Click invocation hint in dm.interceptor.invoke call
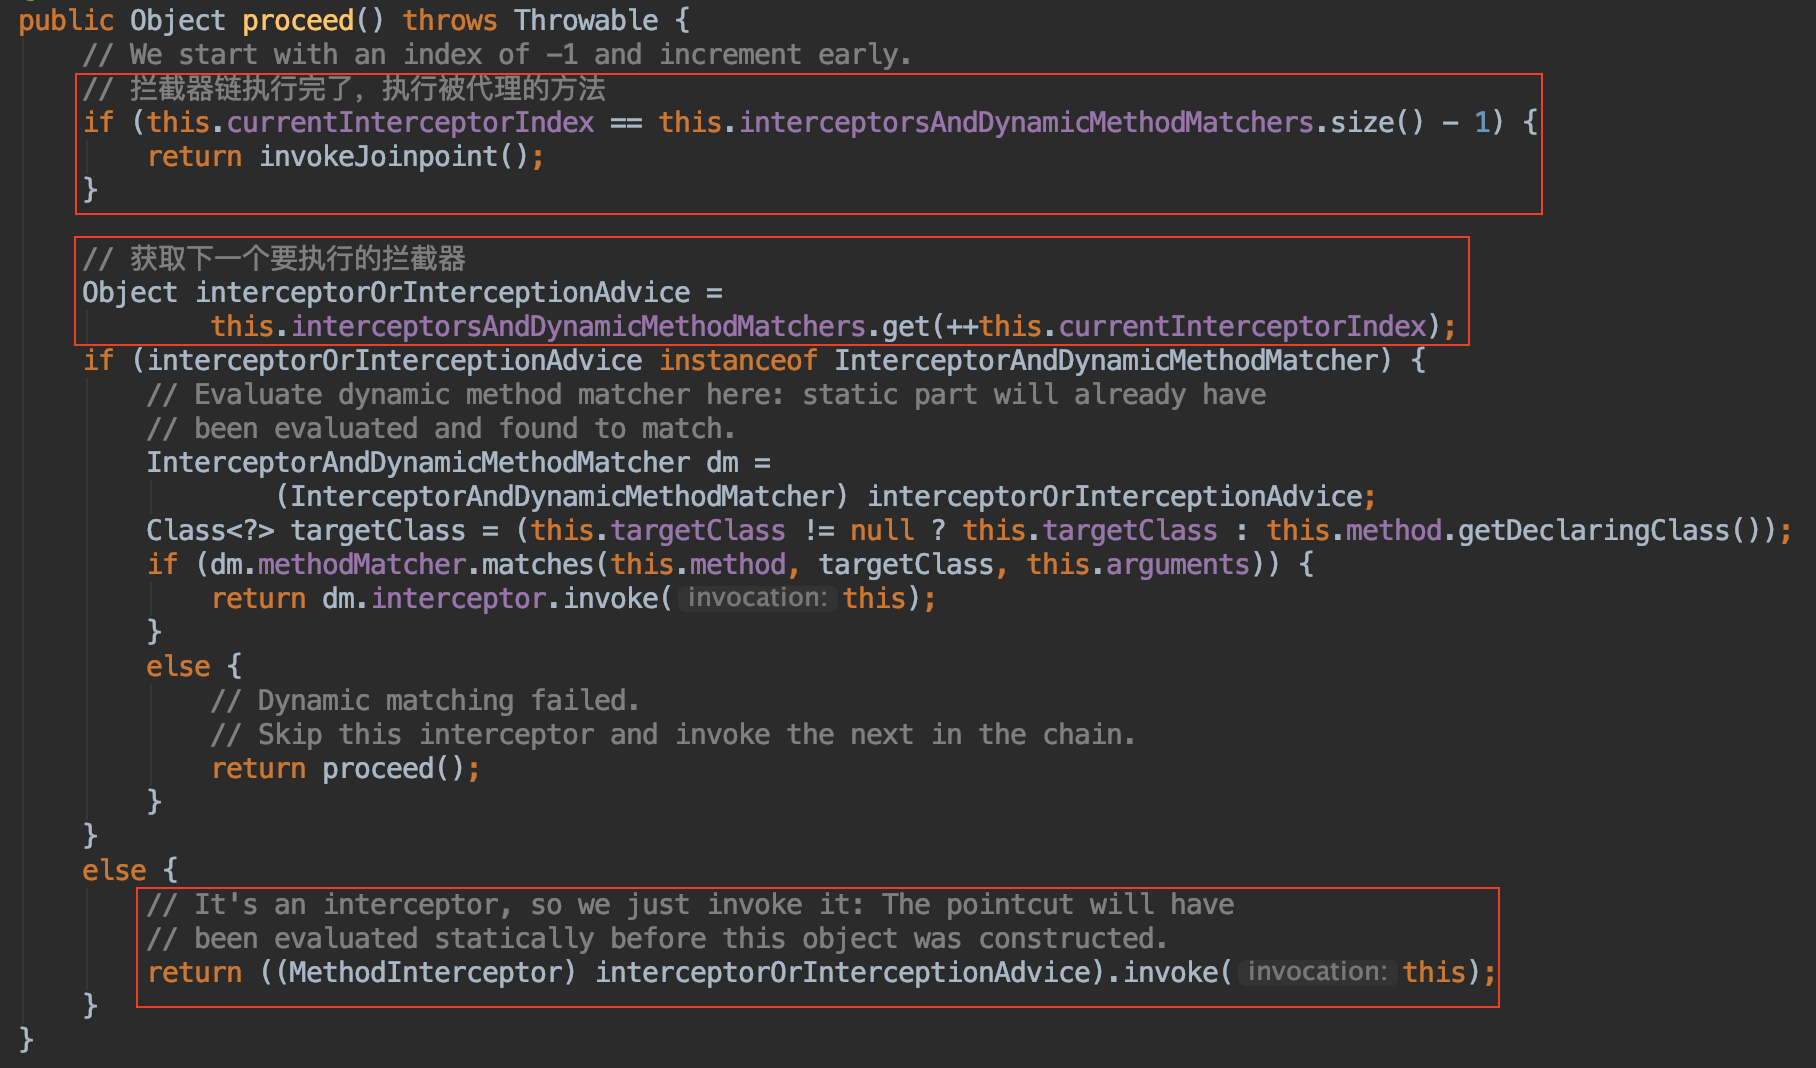Viewport: 1816px width, 1068px height. (757, 598)
